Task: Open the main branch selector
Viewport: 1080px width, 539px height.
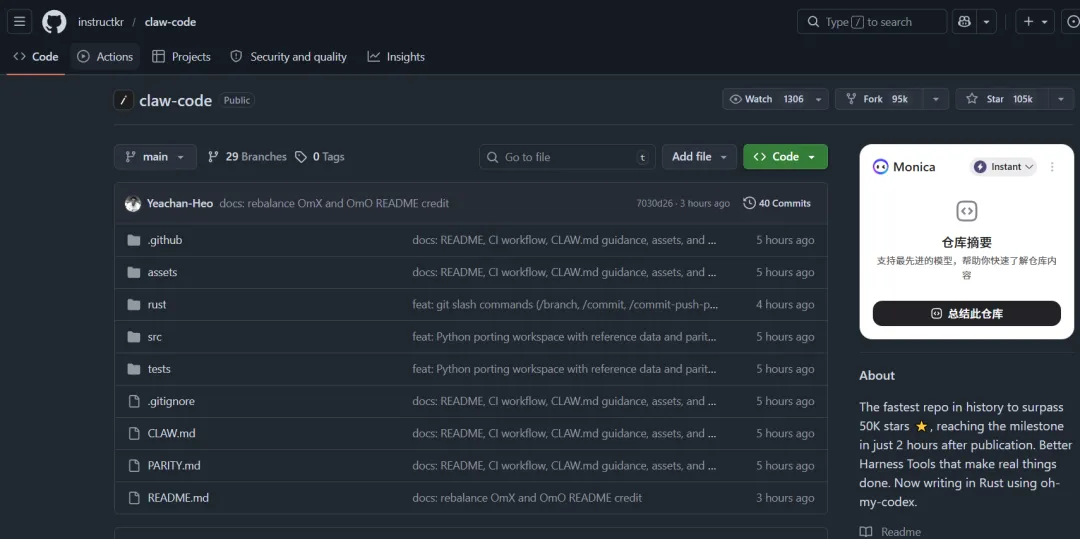Action: (155, 157)
